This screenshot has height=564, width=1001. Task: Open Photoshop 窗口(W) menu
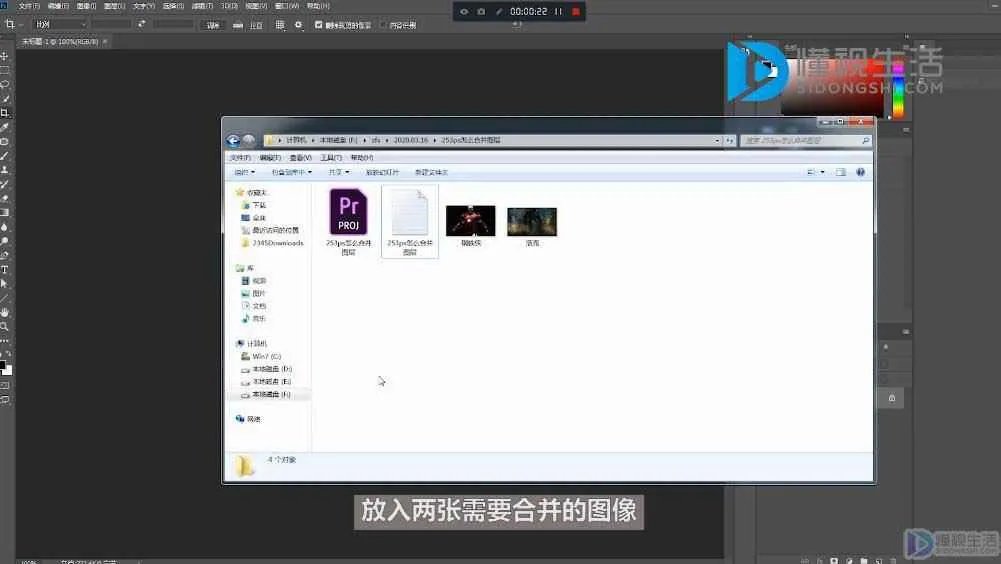[x=287, y=6]
